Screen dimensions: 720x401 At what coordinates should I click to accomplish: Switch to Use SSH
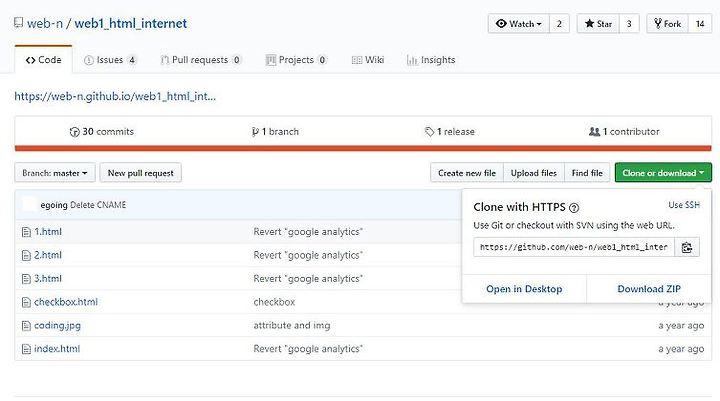point(684,205)
